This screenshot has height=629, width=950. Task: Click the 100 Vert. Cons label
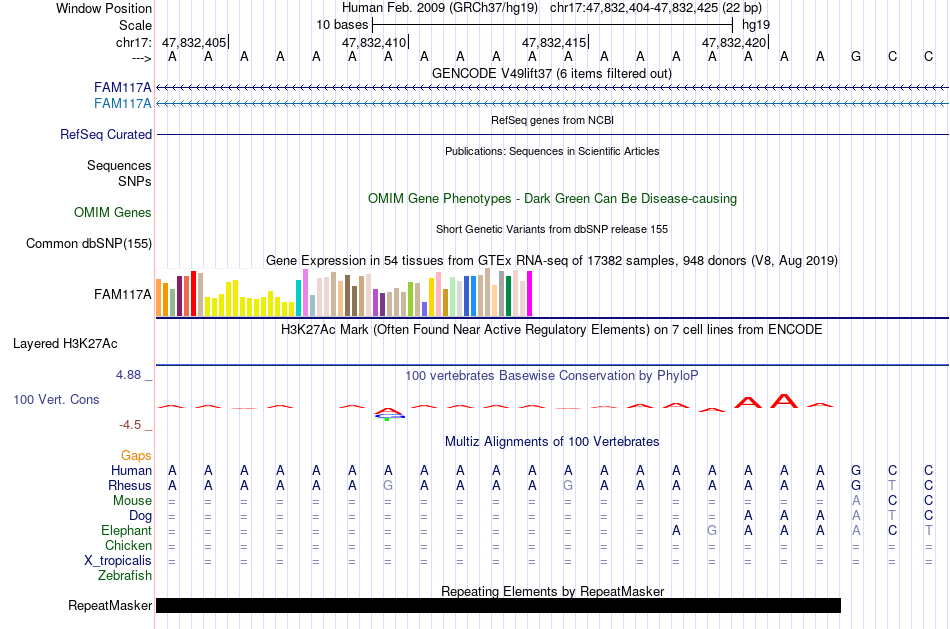tap(56, 399)
